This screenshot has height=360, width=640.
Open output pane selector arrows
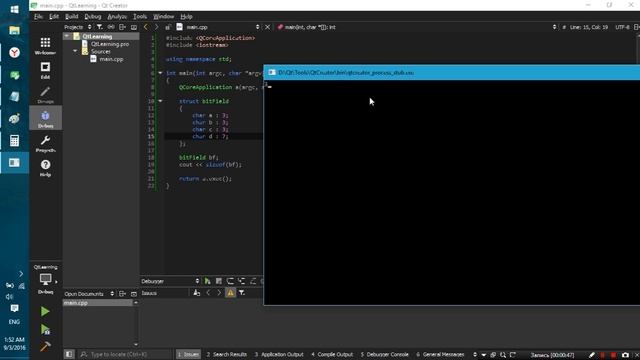click(475, 354)
